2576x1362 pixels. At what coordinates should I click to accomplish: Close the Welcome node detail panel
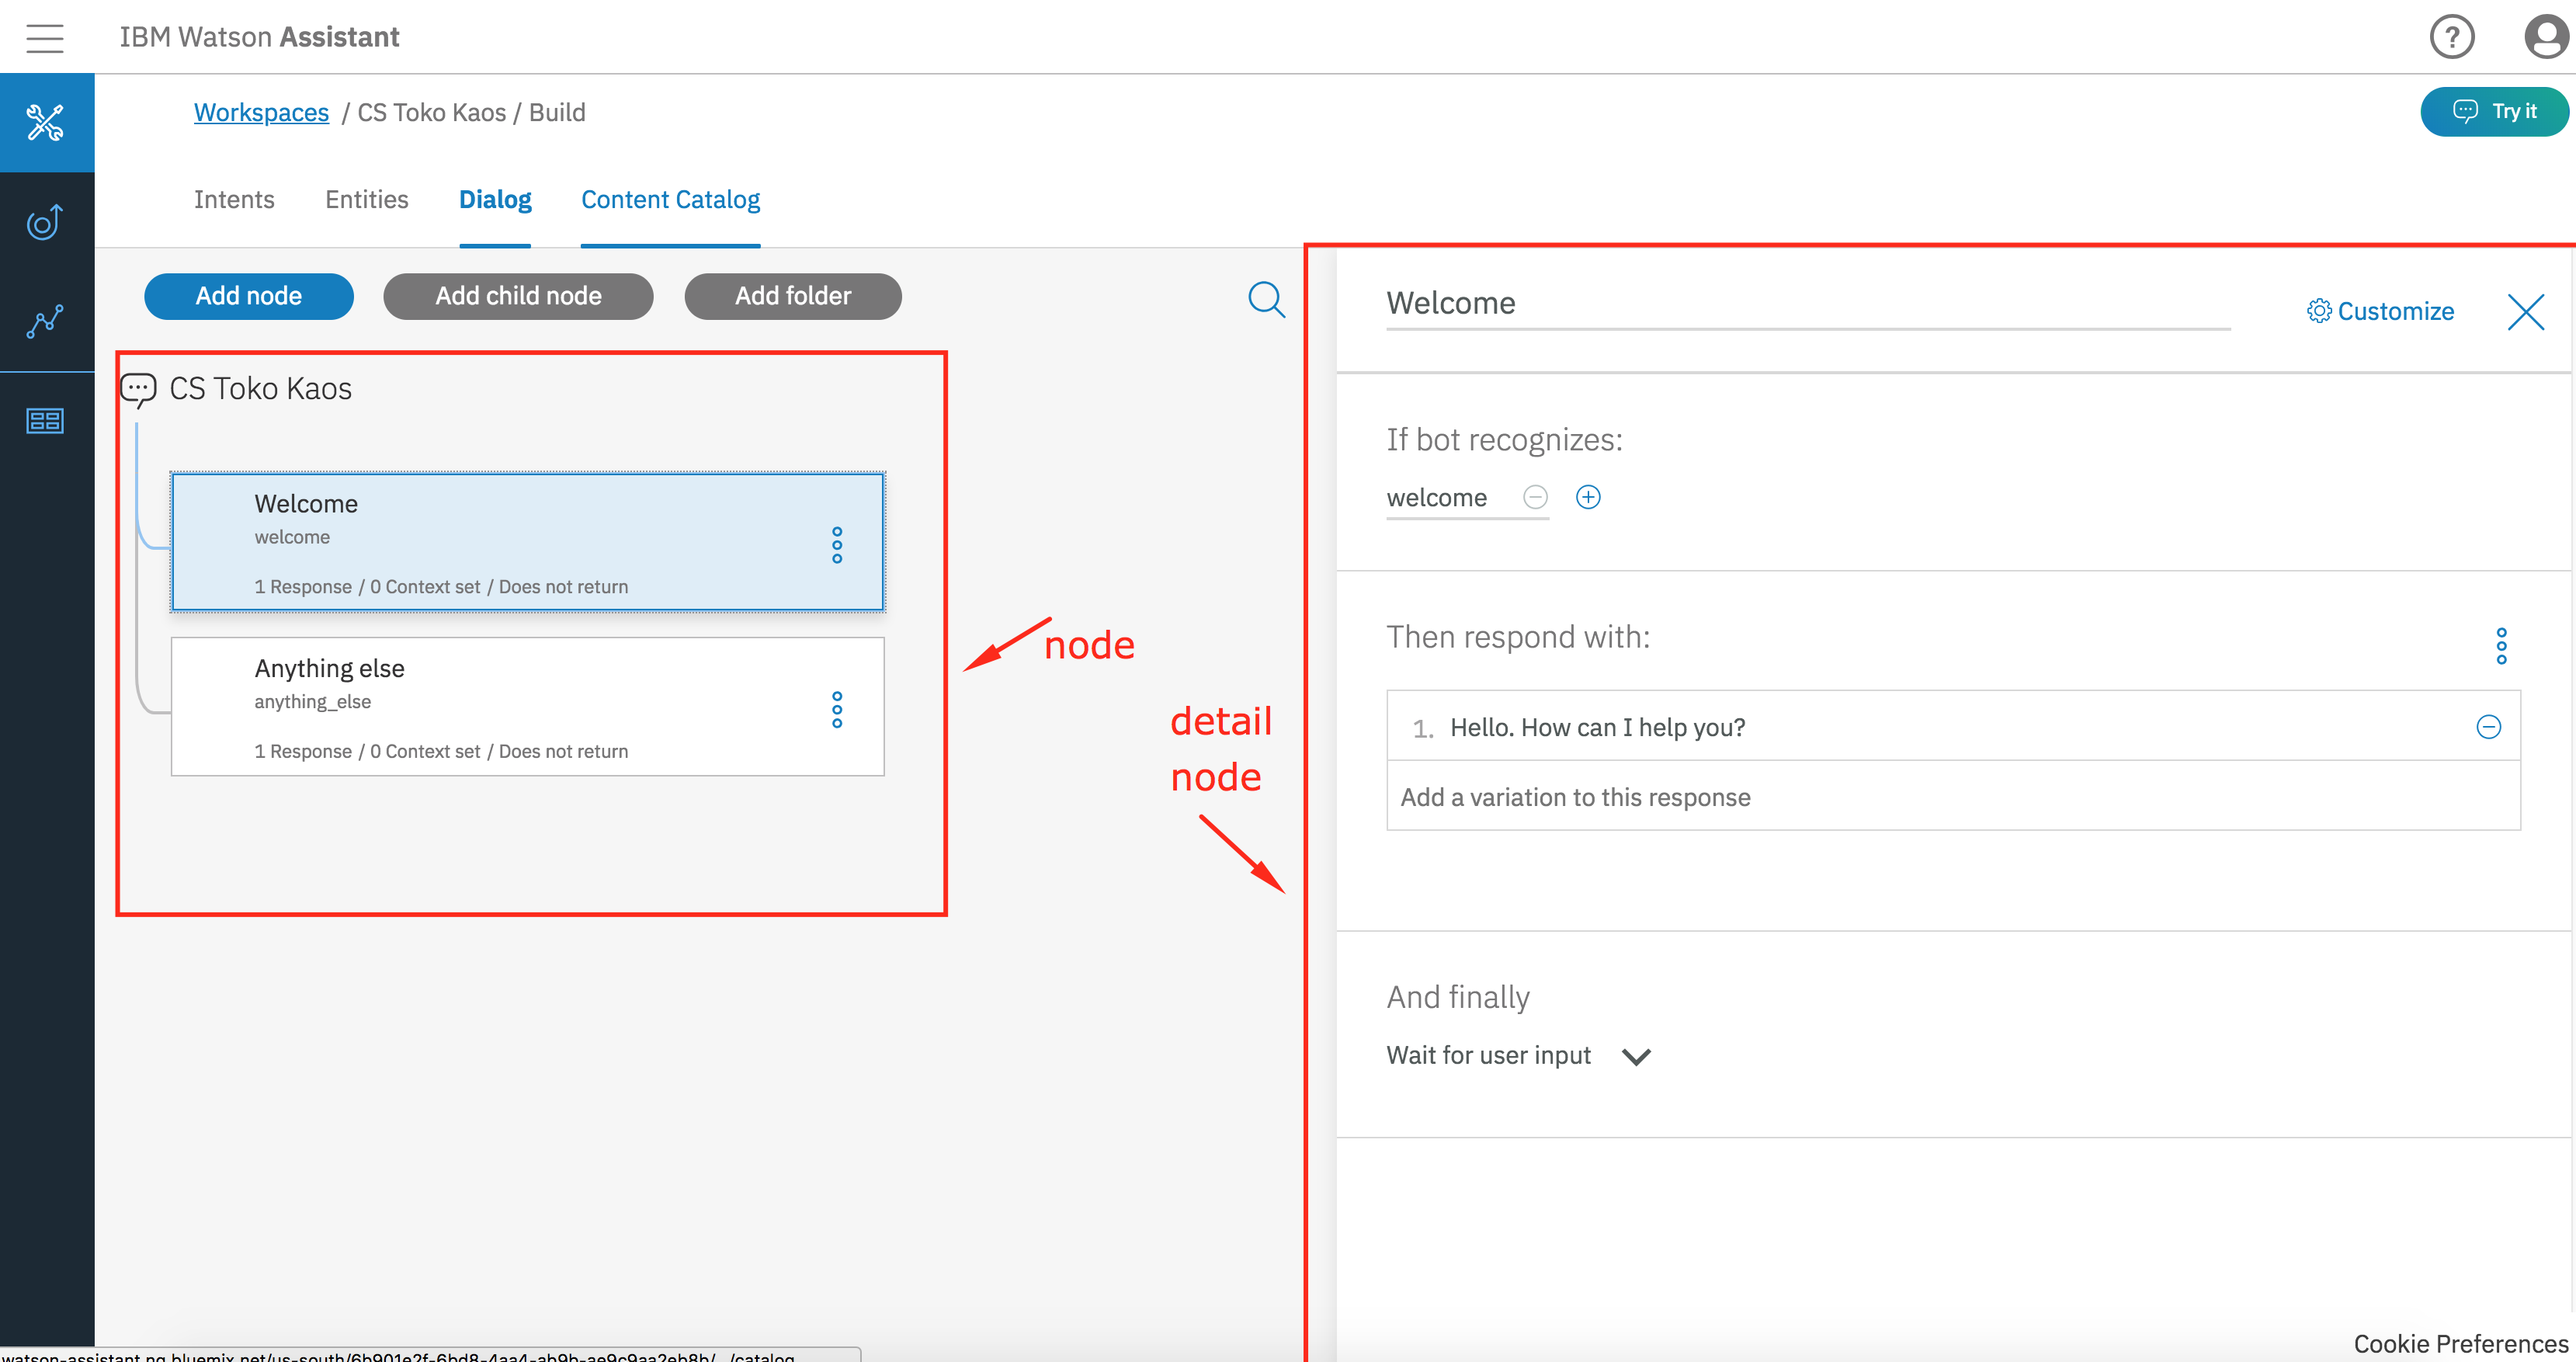(x=2525, y=312)
